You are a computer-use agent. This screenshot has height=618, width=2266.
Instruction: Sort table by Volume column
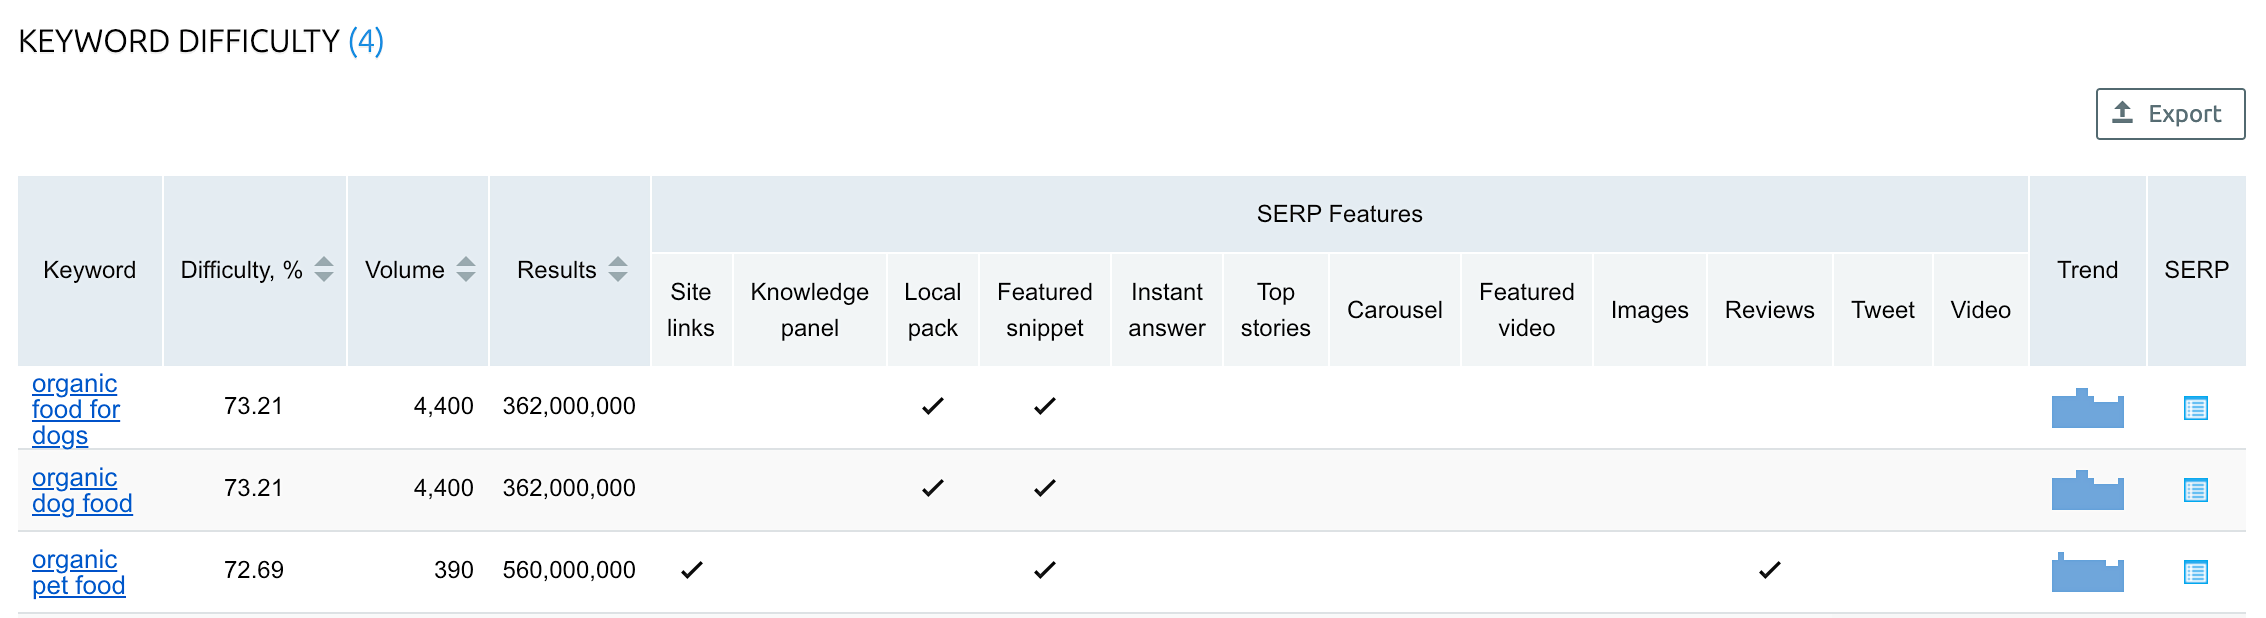click(465, 270)
